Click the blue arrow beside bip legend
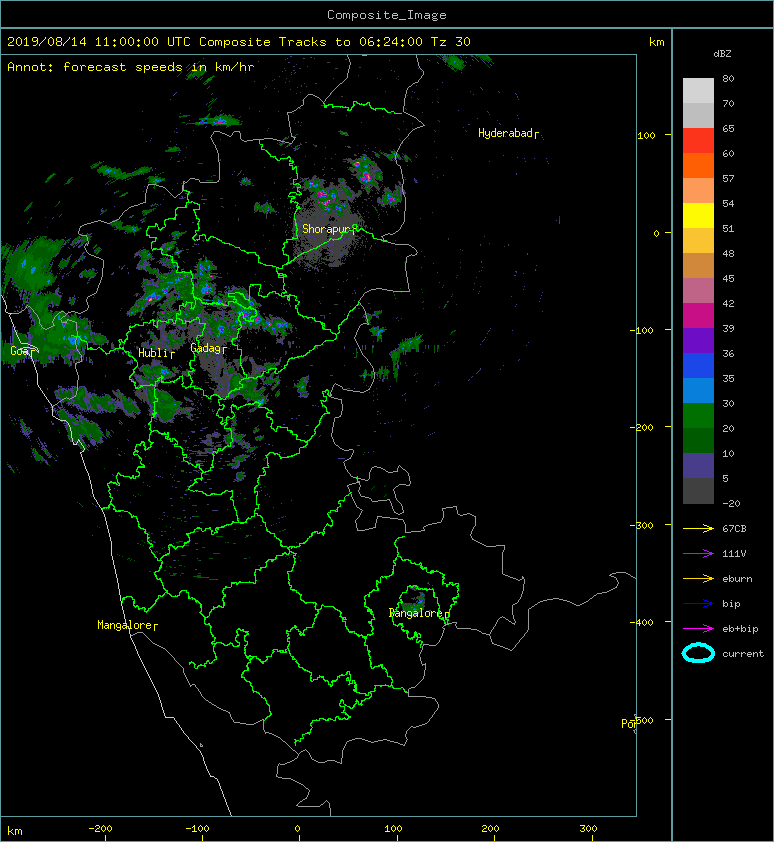Image resolution: width=774 pixels, height=842 pixels. pyautogui.click(x=698, y=604)
